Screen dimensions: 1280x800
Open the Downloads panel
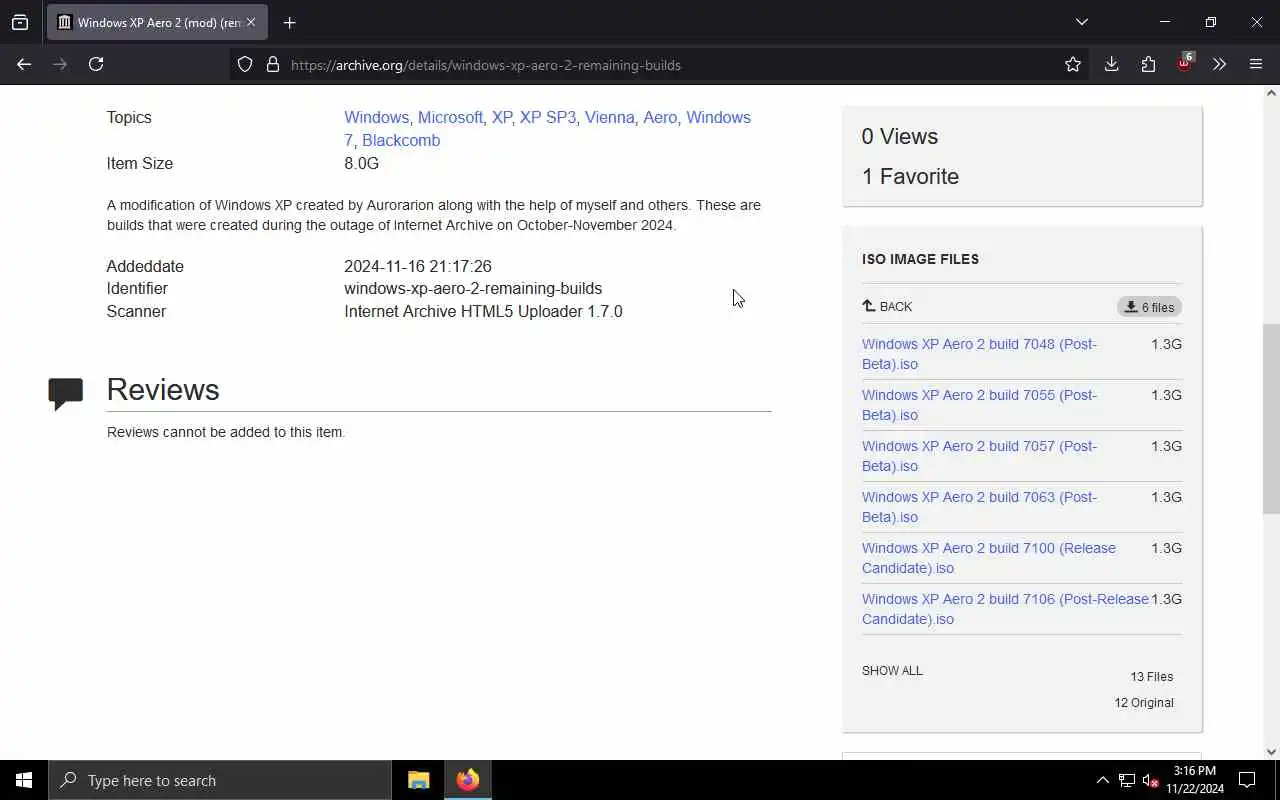coord(1111,64)
